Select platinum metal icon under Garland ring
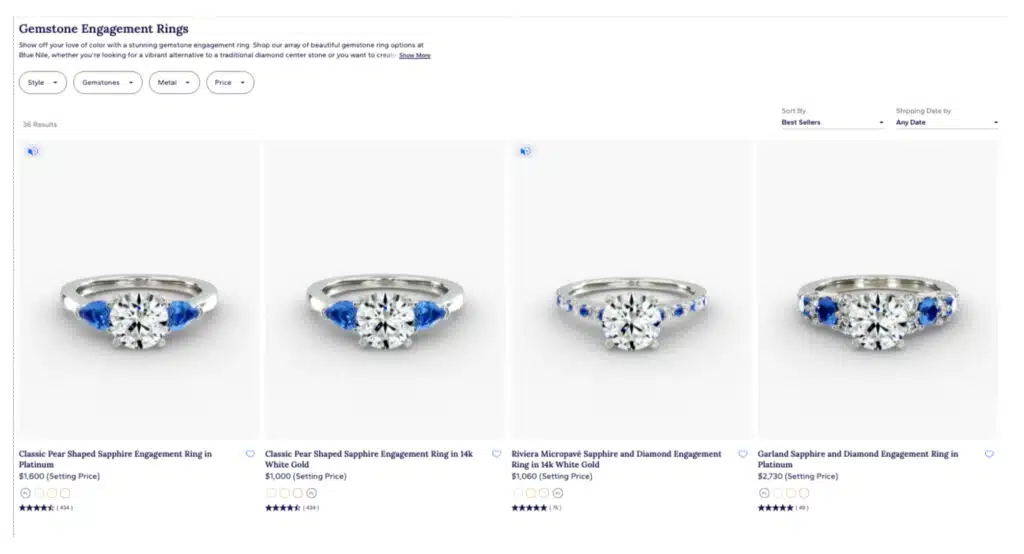Screen dimensions: 1024x554 pyautogui.click(x=764, y=493)
